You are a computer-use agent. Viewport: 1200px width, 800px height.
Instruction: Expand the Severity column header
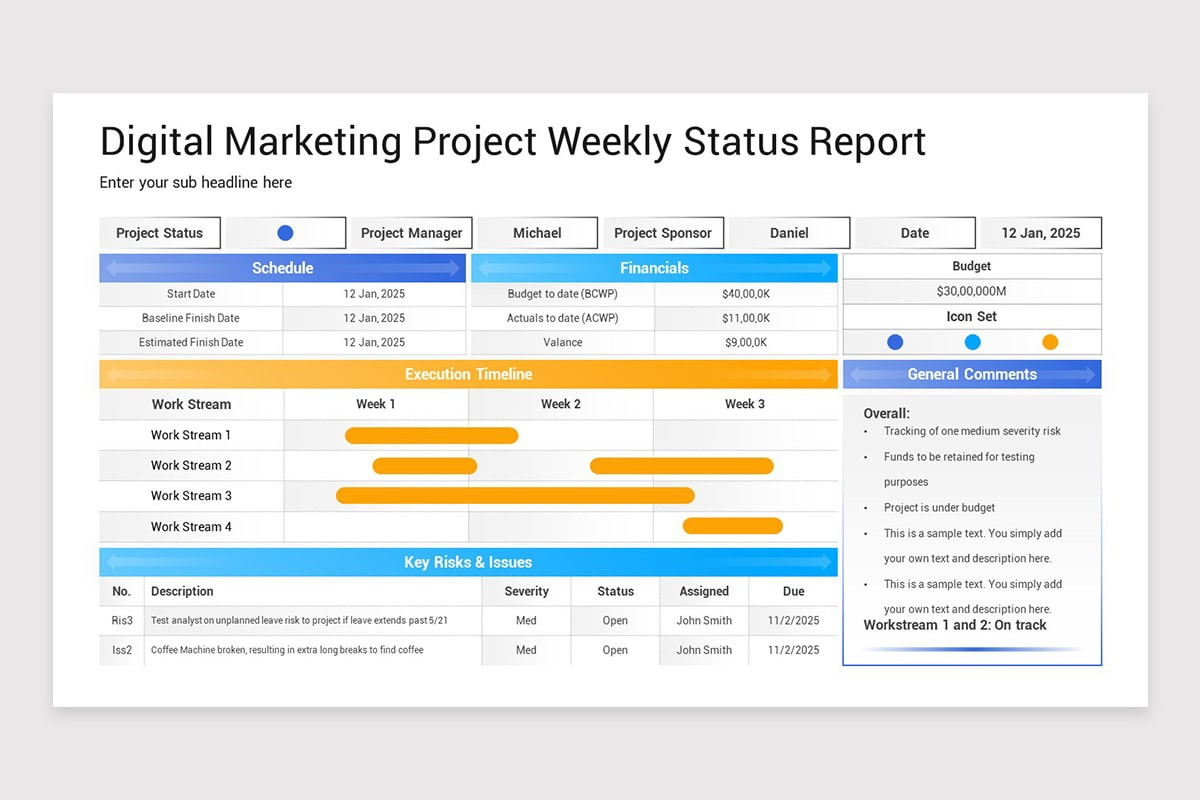click(x=526, y=591)
